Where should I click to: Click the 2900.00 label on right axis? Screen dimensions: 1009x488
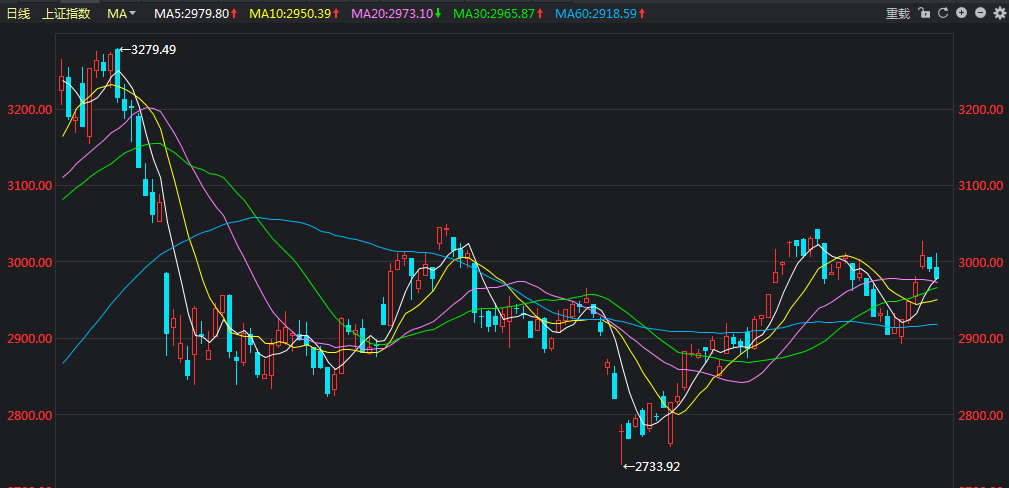[980, 339]
